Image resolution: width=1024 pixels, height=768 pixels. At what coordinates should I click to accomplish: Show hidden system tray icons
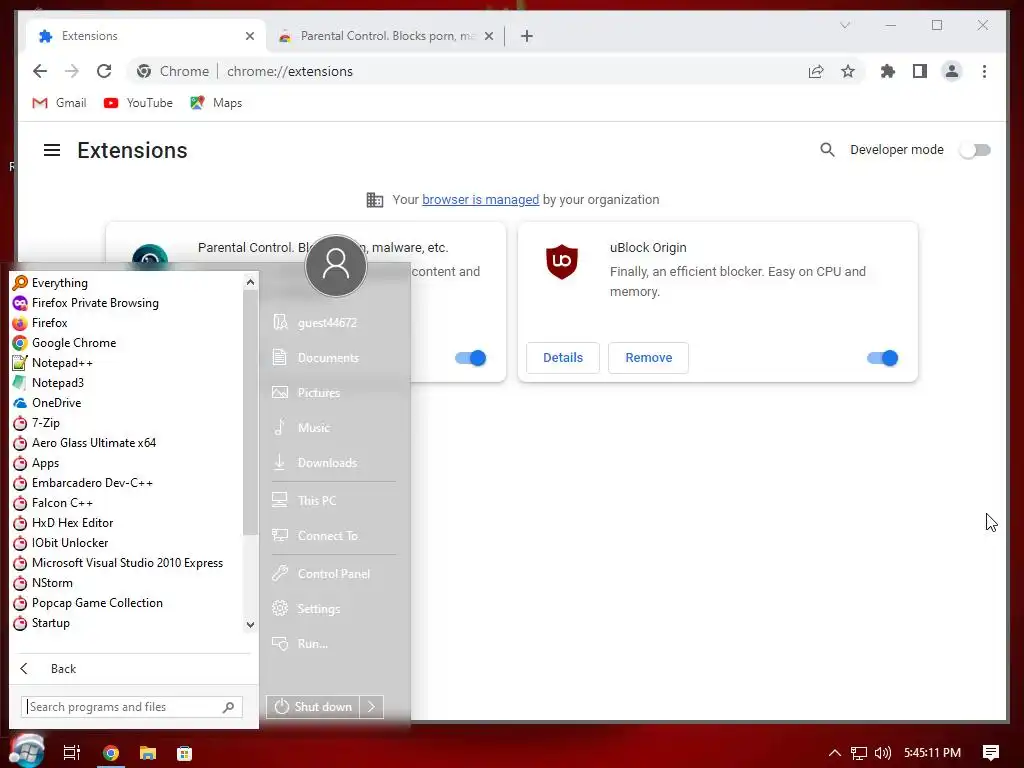pos(835,753)
